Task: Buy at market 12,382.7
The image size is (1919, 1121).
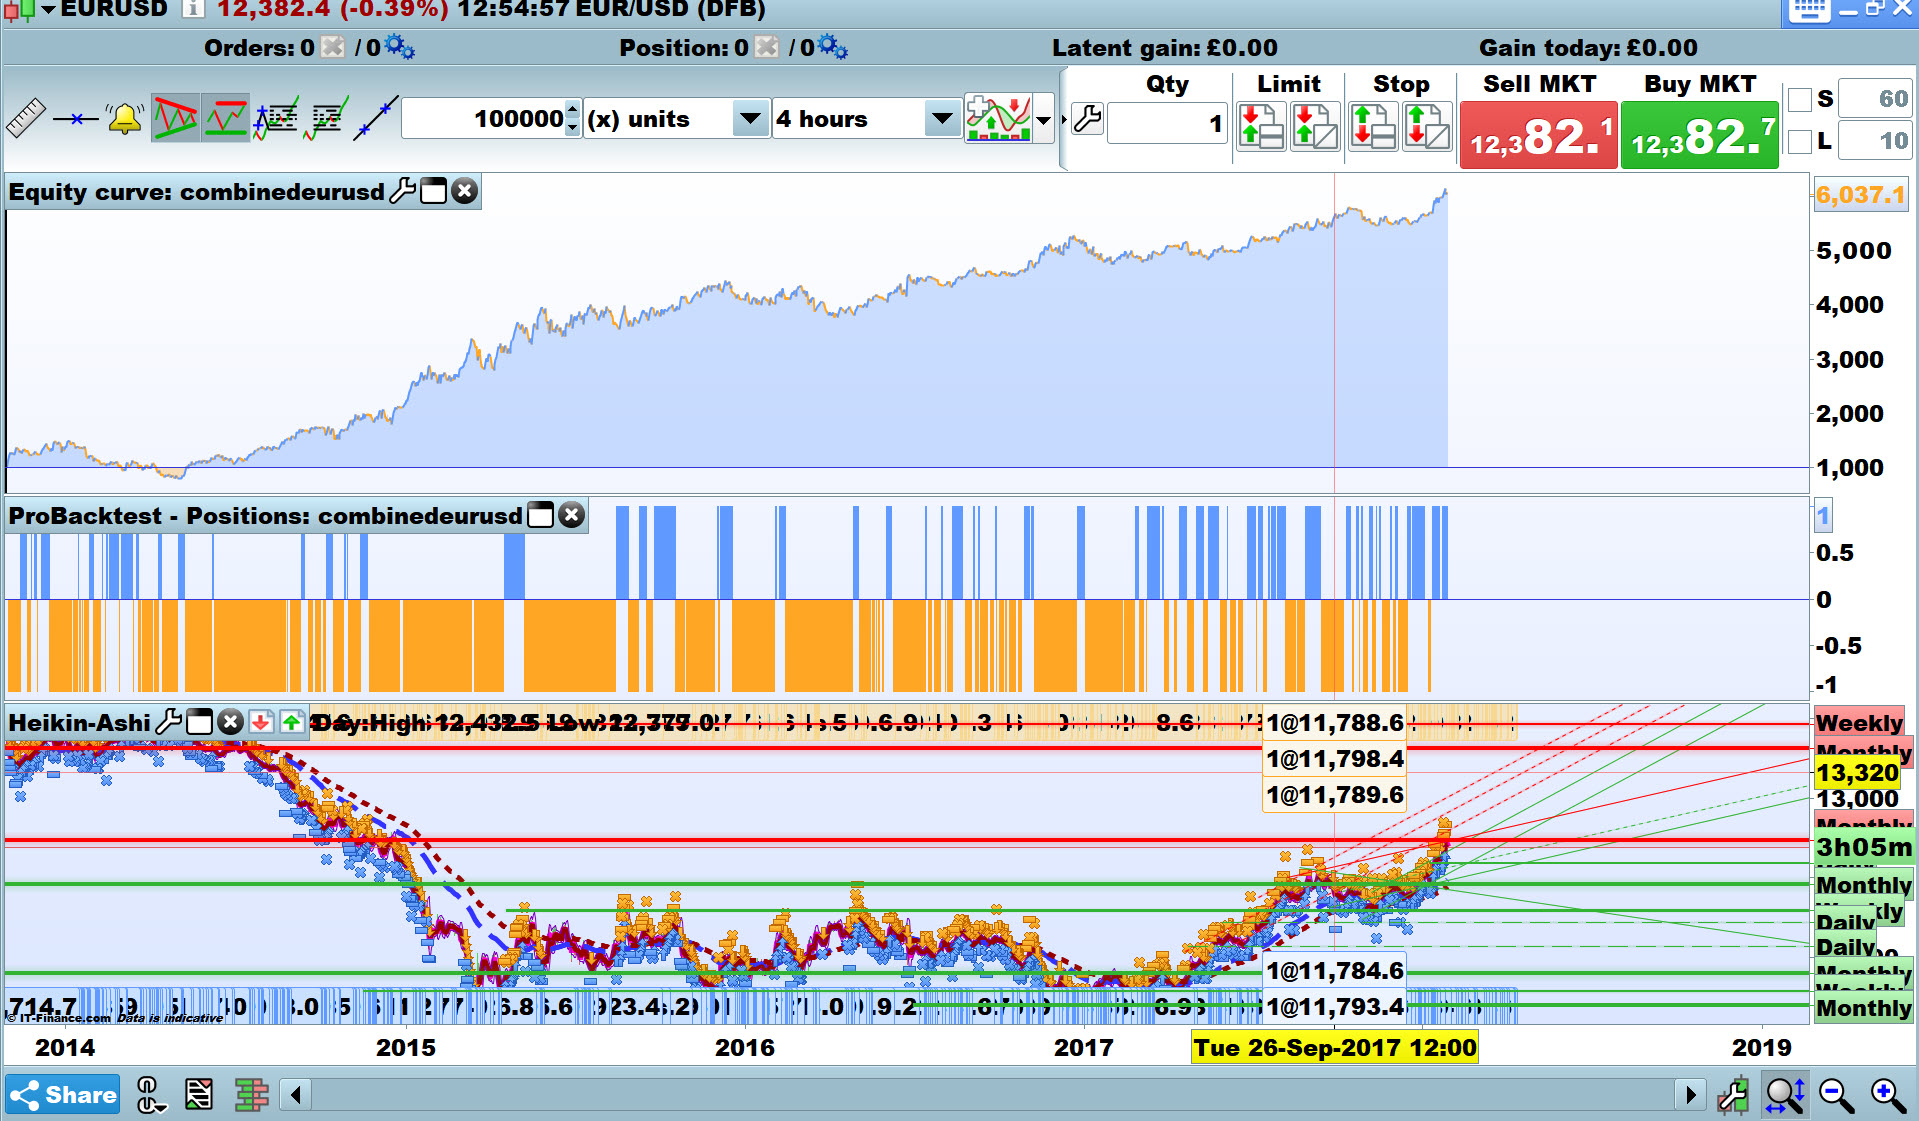Action: tap(1700, 135)
